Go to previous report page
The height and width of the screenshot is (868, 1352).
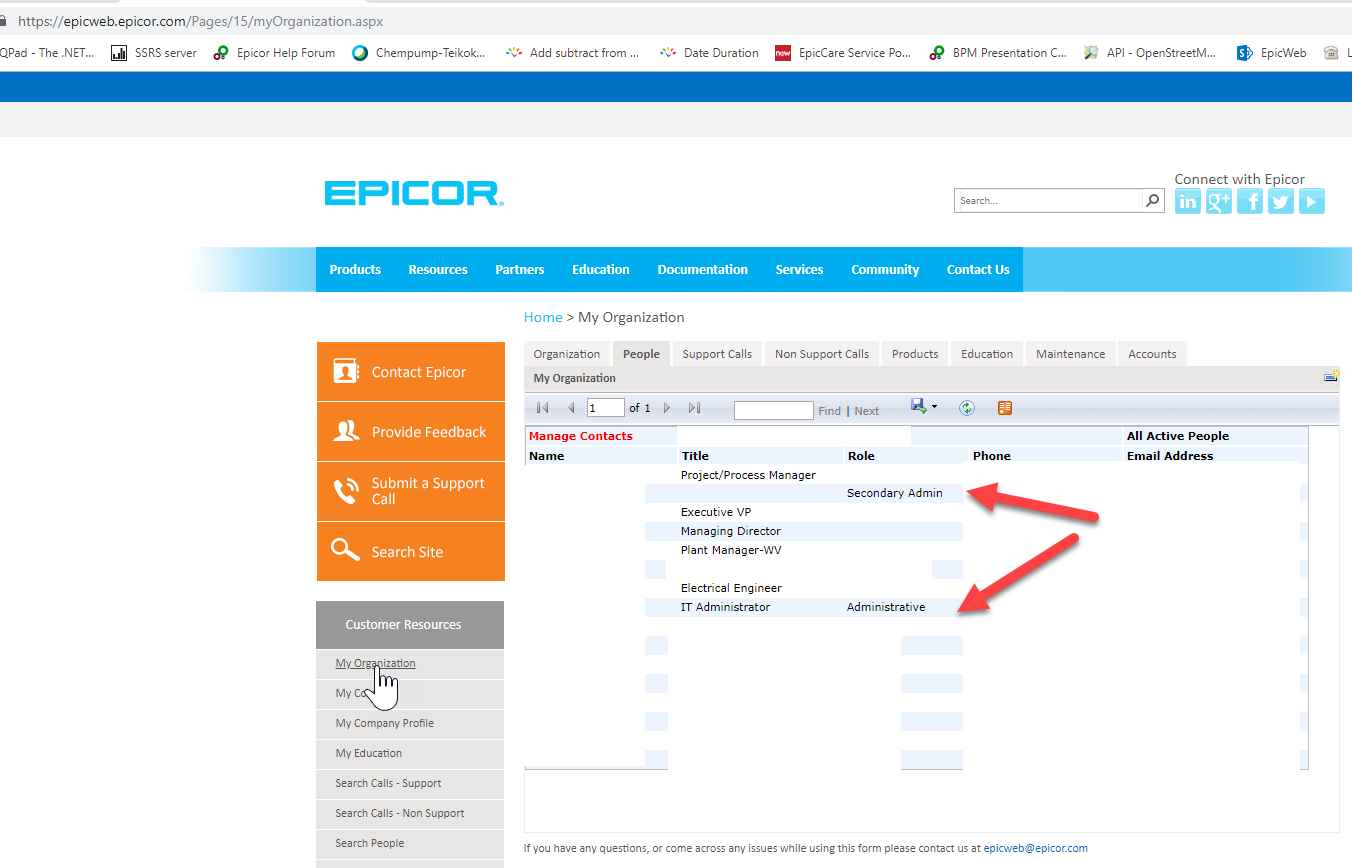point(571,408)
